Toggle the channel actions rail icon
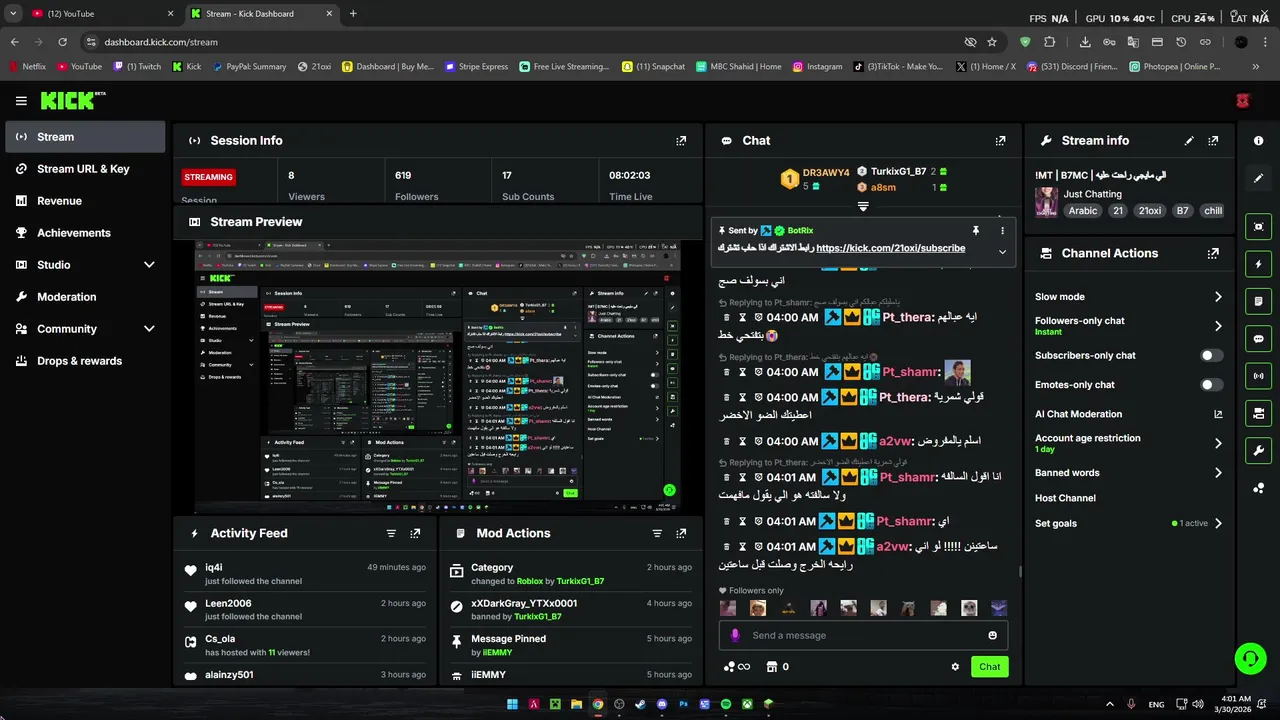 [x=1258, y=413]
